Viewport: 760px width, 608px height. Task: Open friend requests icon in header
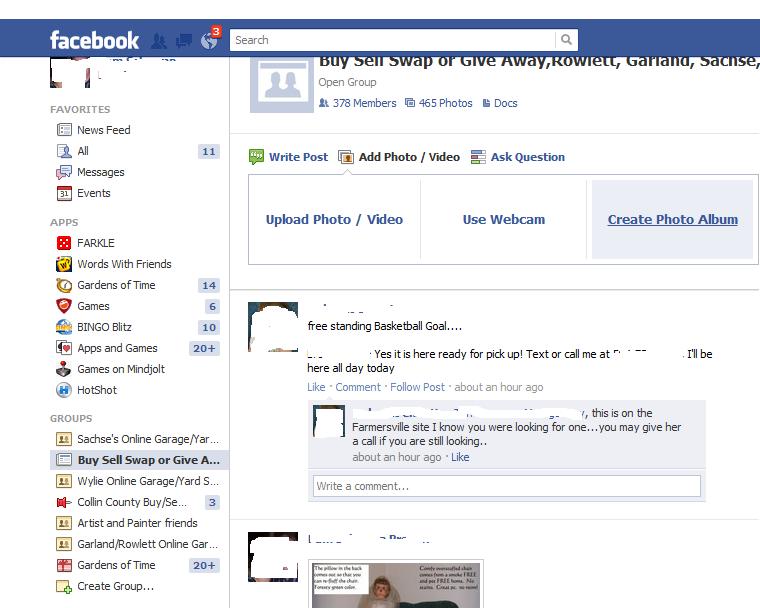click(x=158, y=41)
